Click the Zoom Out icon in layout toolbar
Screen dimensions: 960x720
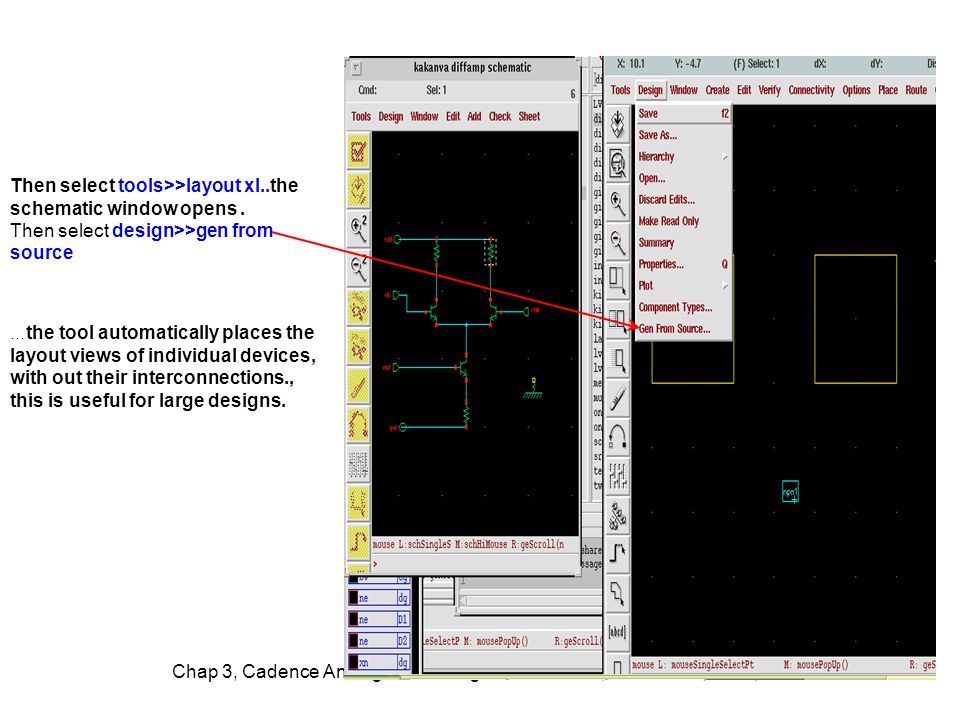tap(618, 242)
